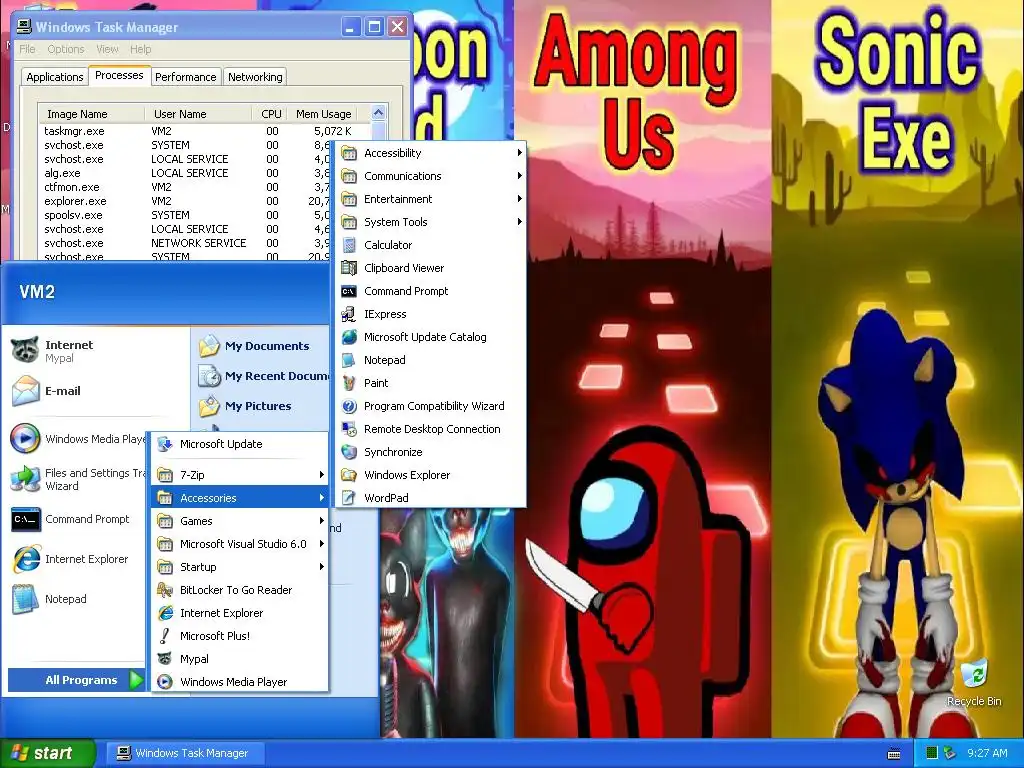Expand the Entertainment submenu
Viewport: 1024px width, 768px height.
(431, 199)
